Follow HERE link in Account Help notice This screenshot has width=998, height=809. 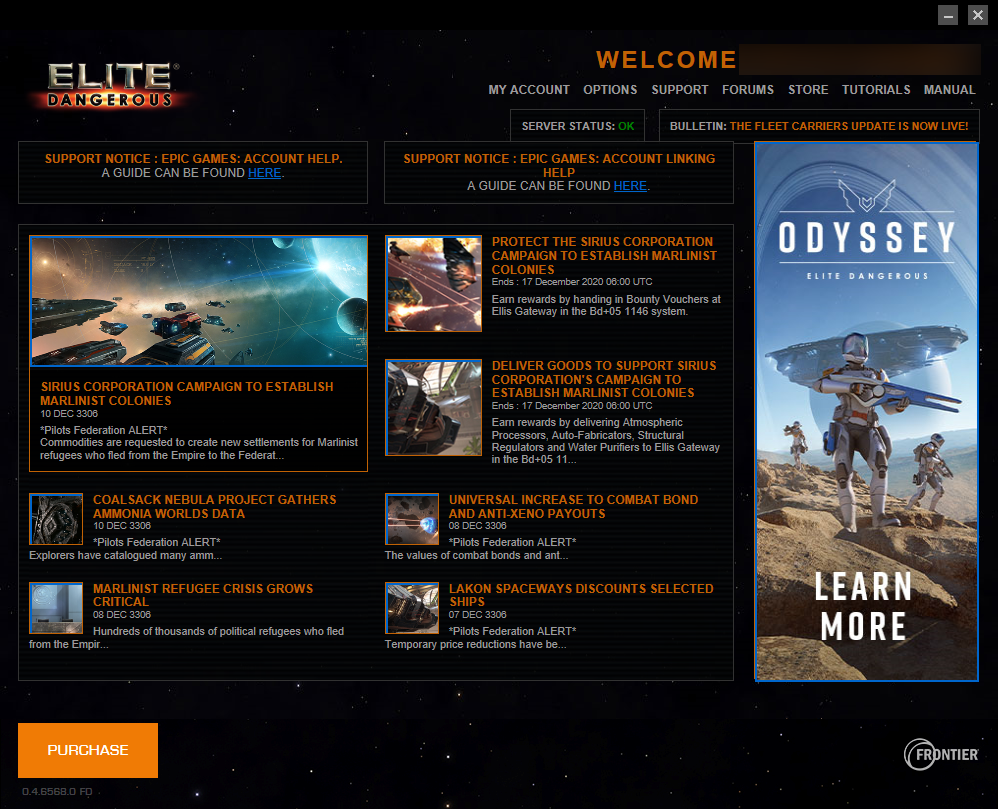click(x=264, y=173)
